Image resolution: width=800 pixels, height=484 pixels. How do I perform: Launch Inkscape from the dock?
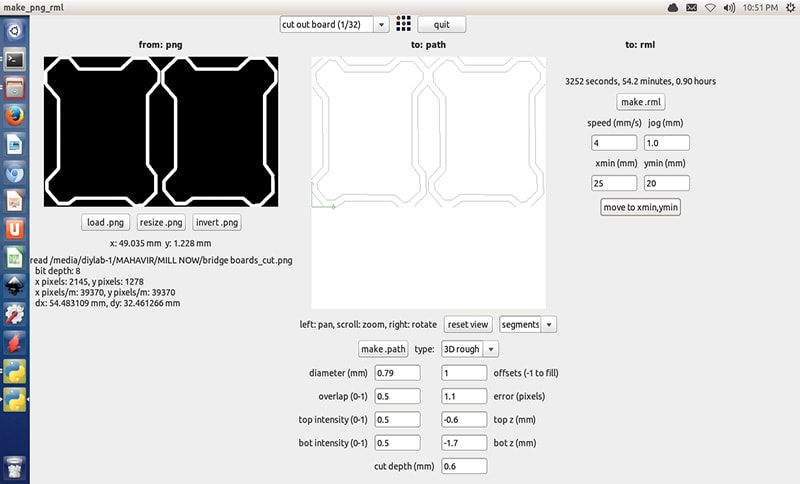(x=14, y=286)
